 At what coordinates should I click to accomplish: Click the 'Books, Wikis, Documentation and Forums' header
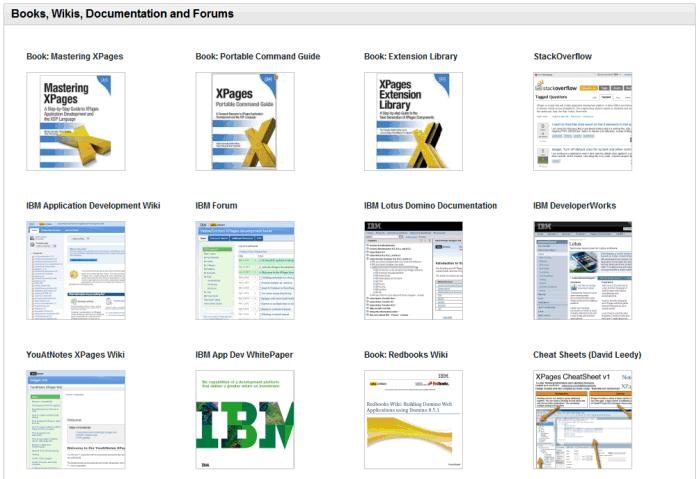(x=122, y=14)
